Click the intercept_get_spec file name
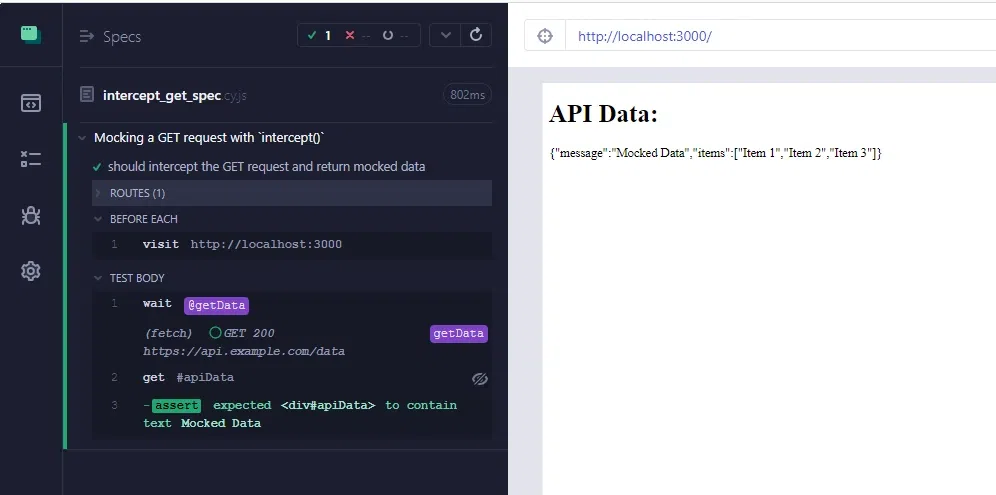The width and height of the screenshot is (996, 495). tap(161, 95)
